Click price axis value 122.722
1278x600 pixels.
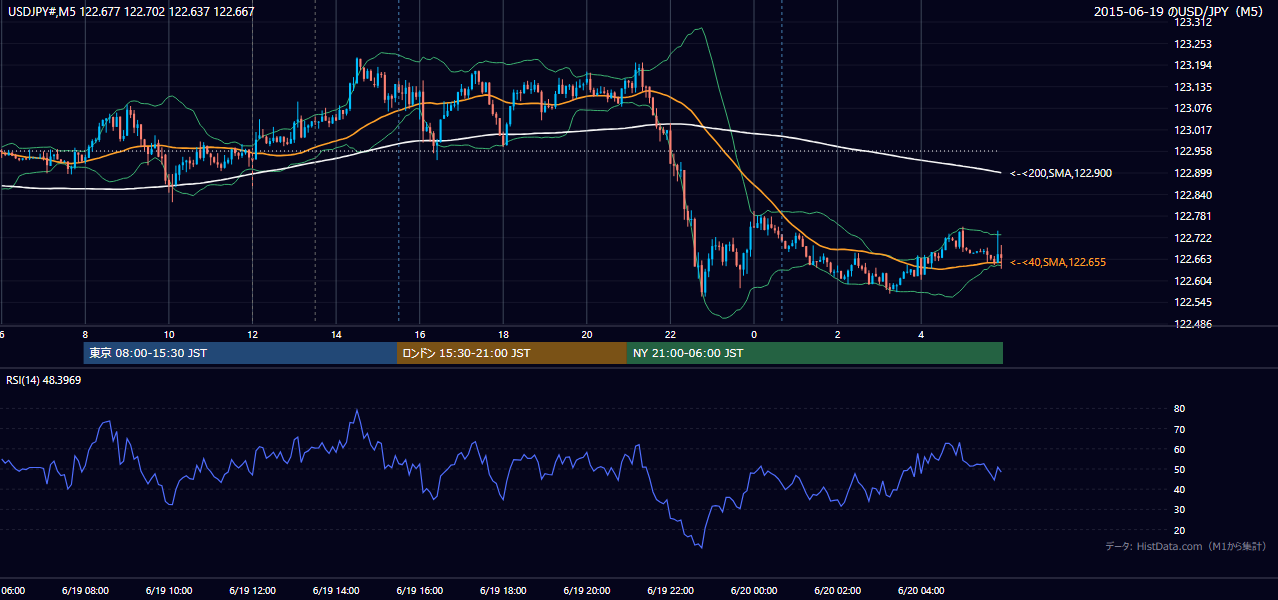tap(1192, 238)
